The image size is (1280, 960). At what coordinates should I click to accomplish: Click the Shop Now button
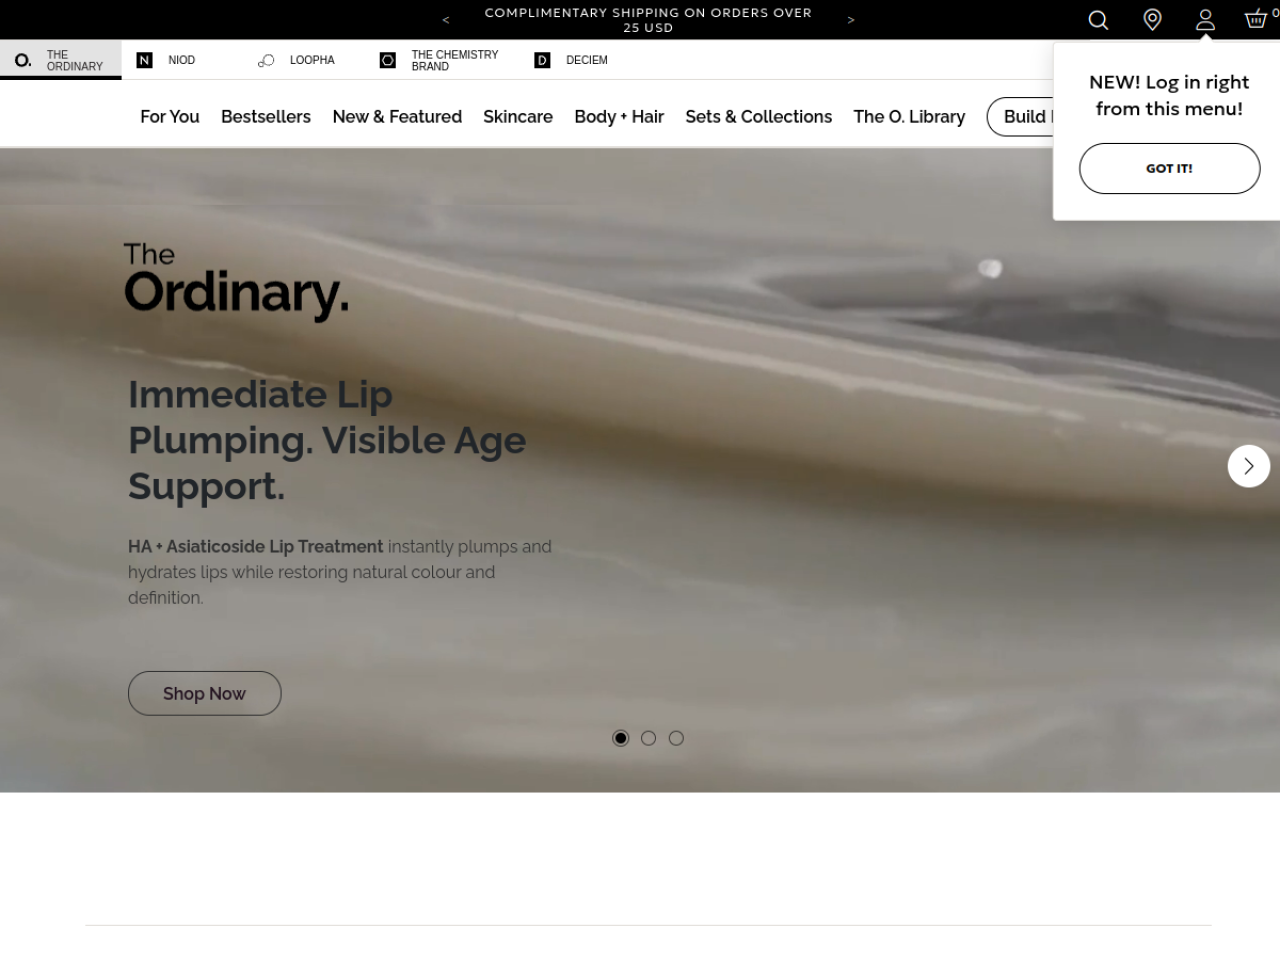coord(204,693)
